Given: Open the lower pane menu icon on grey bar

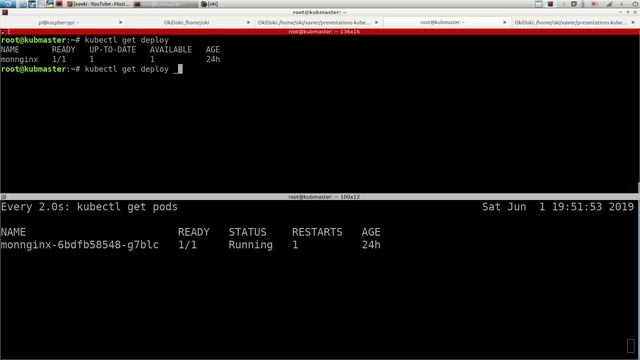Looking at the screenshot, I should pos(4,197).
